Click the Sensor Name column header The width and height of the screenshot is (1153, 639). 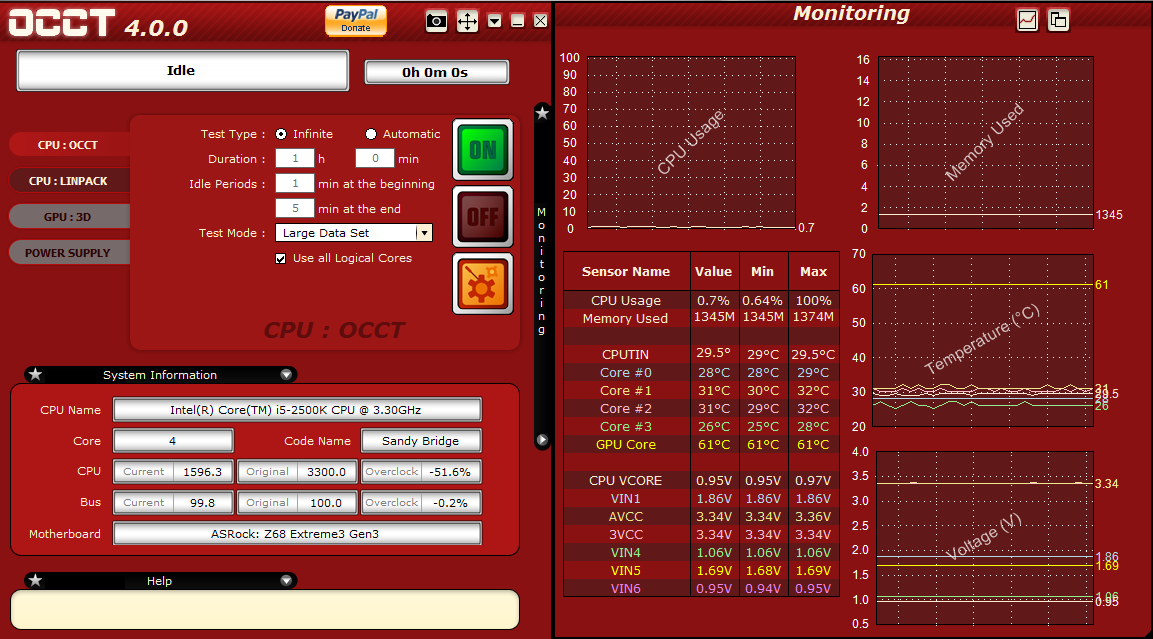[x=627, y=271]
